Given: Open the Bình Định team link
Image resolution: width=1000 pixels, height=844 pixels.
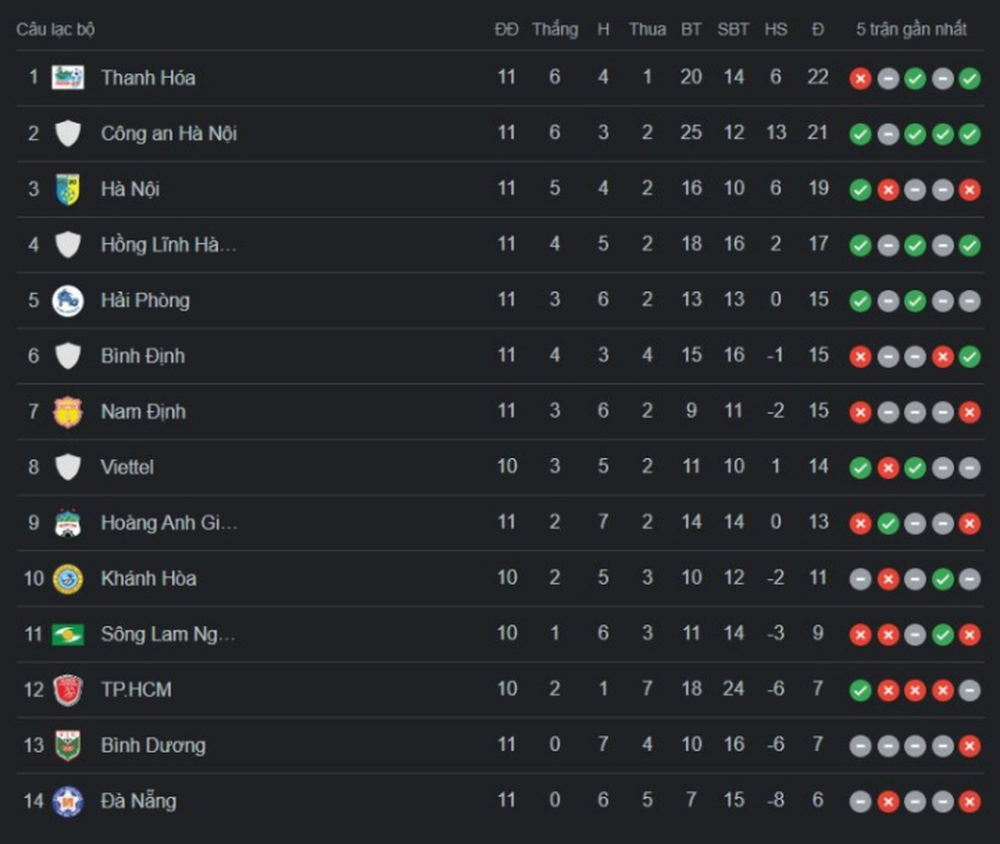Looking at the screenshot, I should click(142, 356).
